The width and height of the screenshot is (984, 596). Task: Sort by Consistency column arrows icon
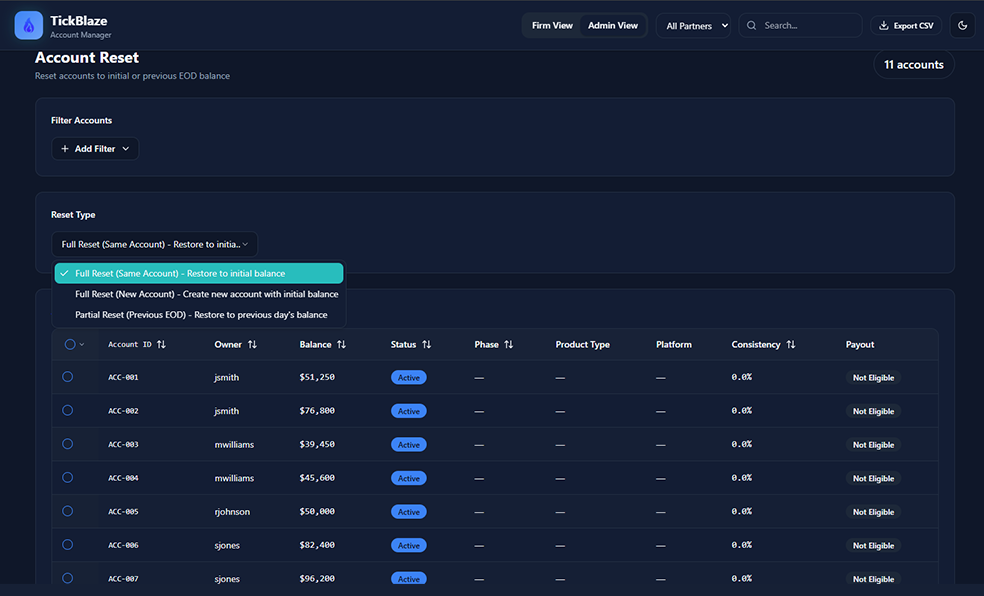pos(791,345)
